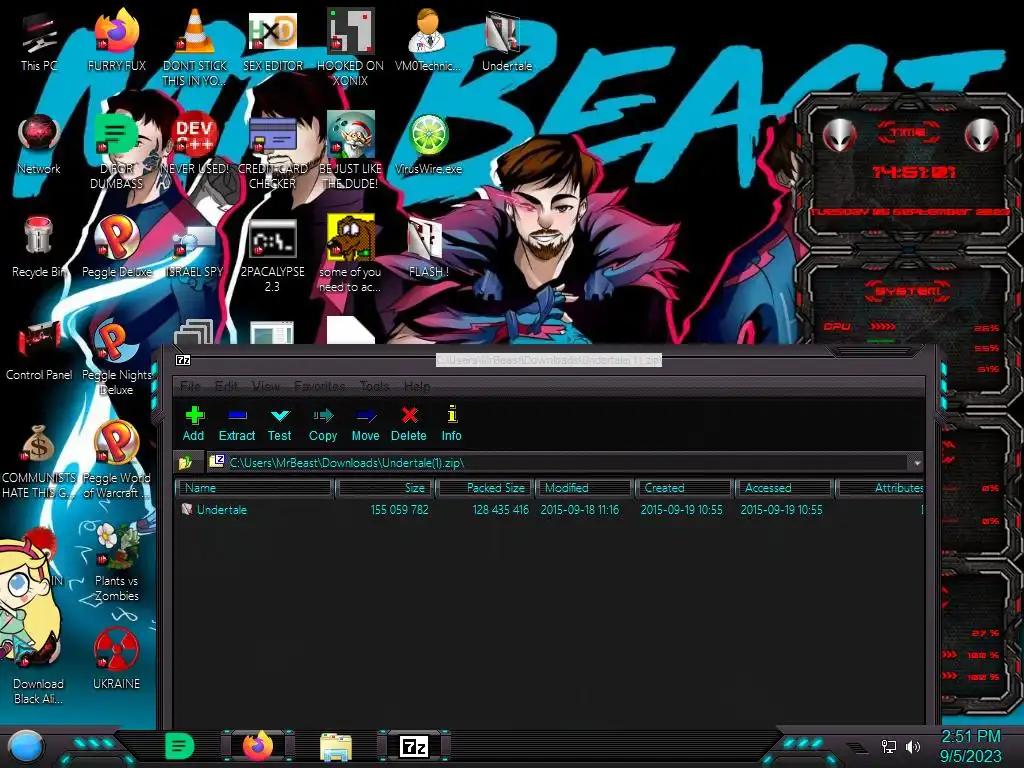Image resolution: width=1024 pixels, height=768 pixels.
Task: Select the COMMUNISTS HATE THIS money bag icon
Action: click(x=39, y=461)
